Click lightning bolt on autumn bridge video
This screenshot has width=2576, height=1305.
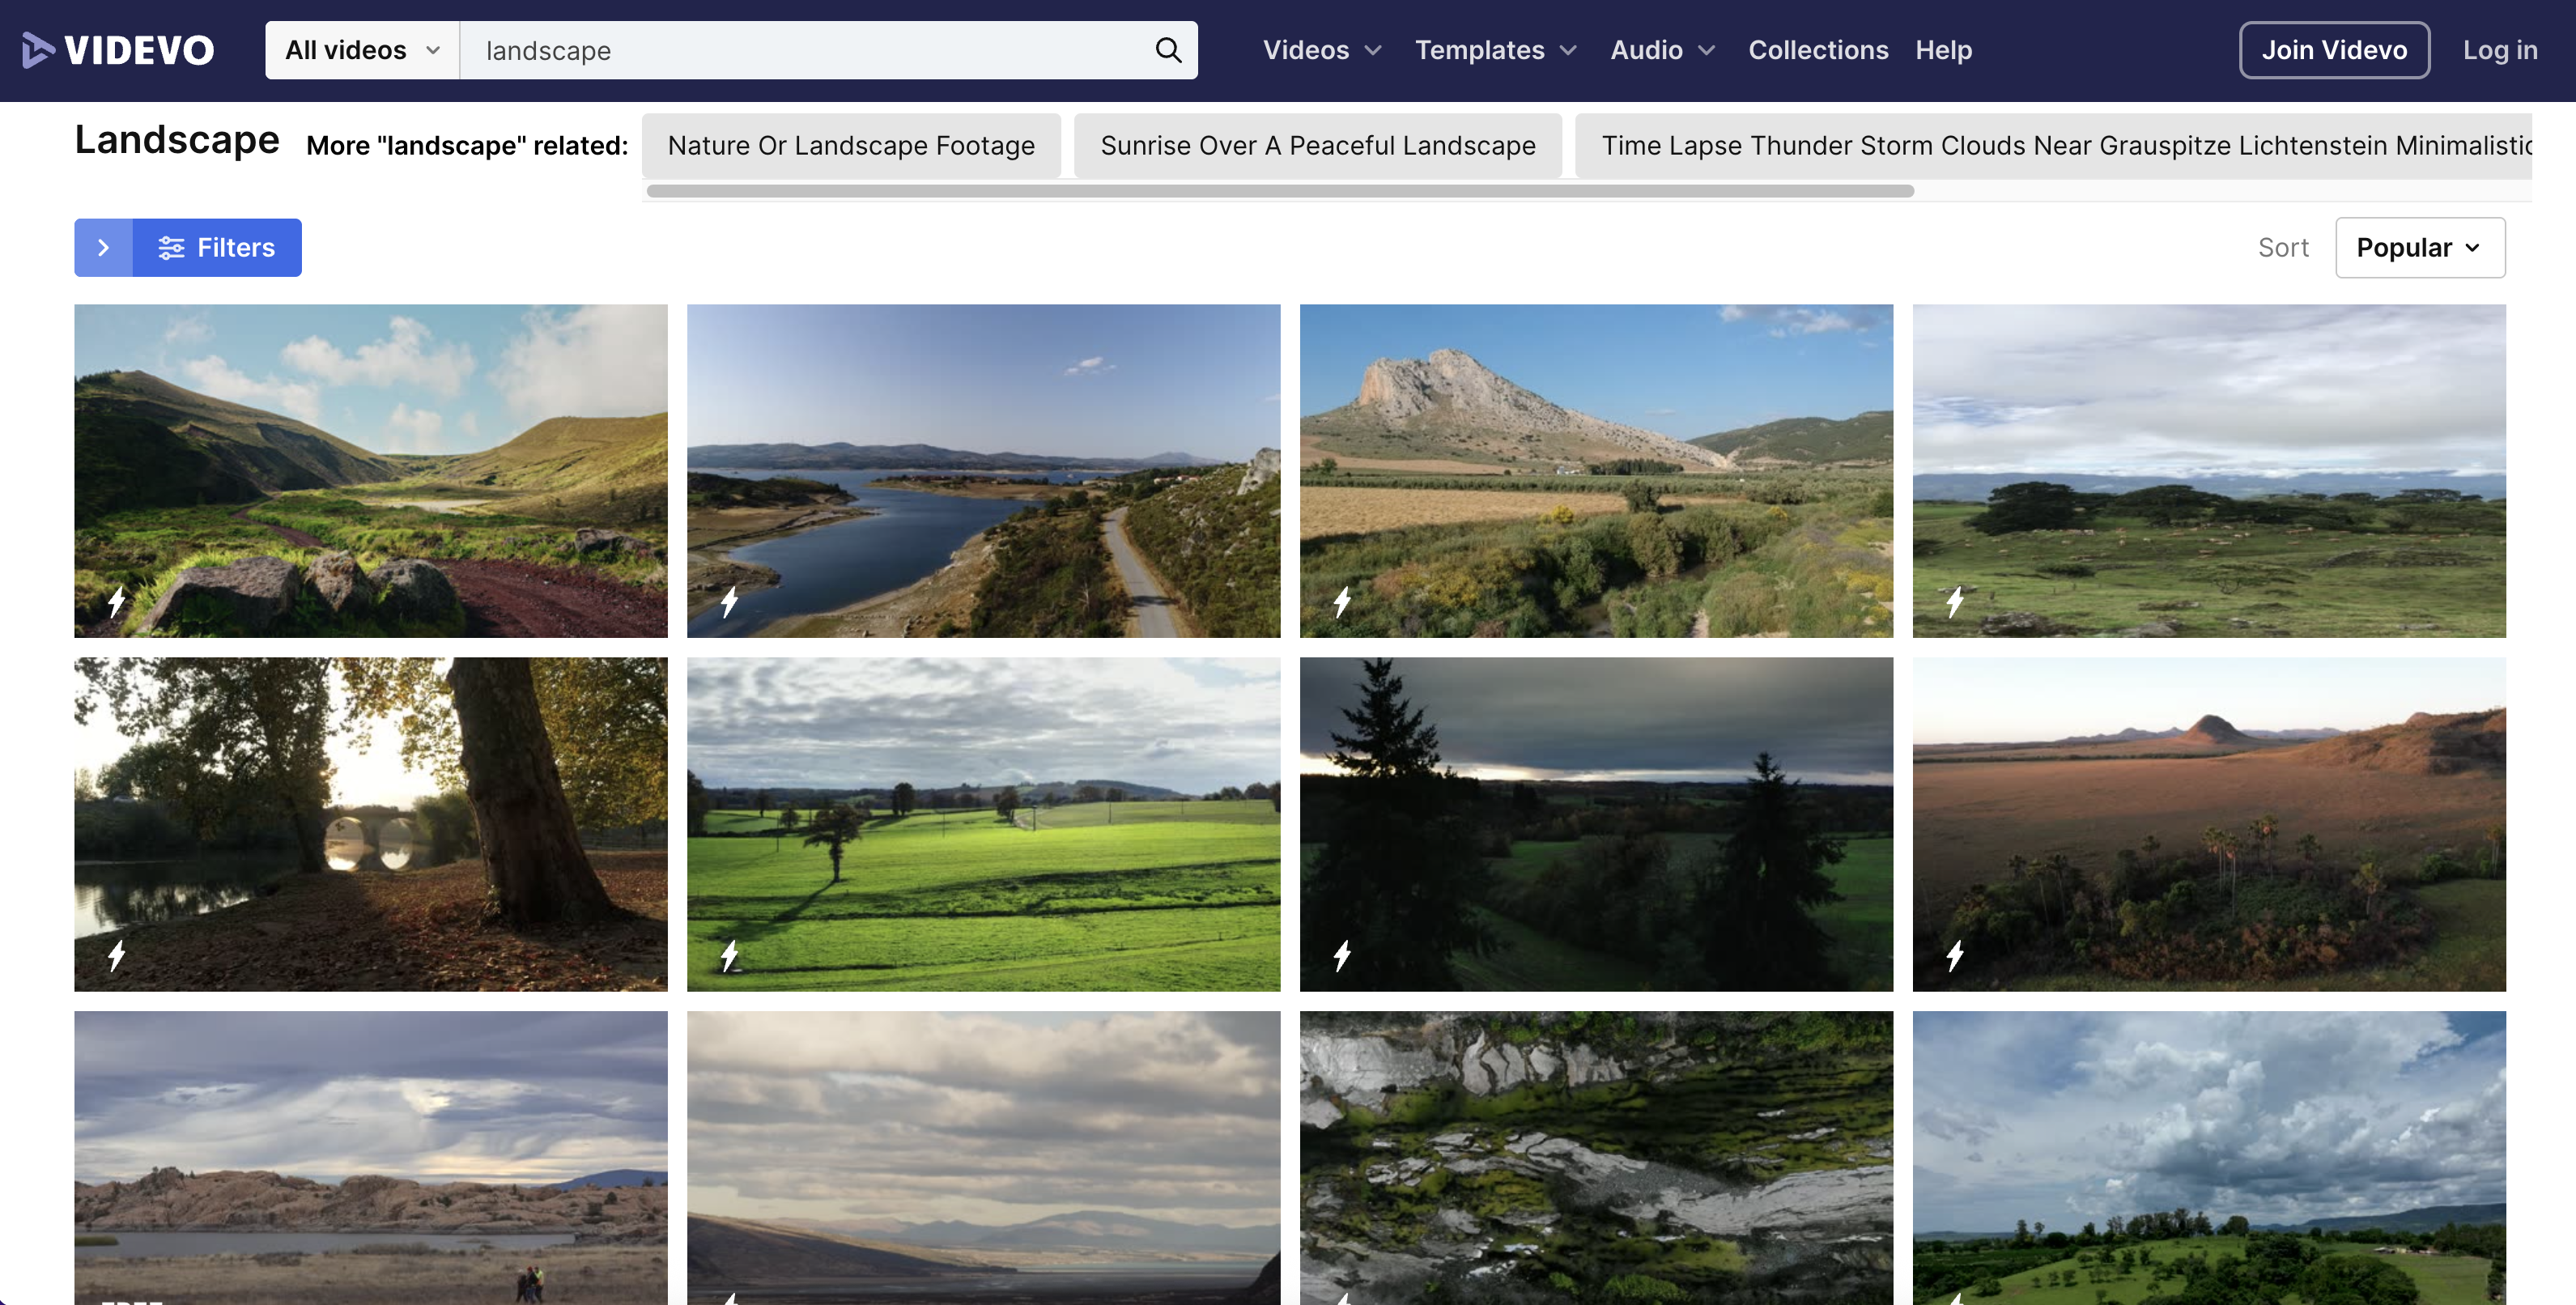click(x=117, y=956)
